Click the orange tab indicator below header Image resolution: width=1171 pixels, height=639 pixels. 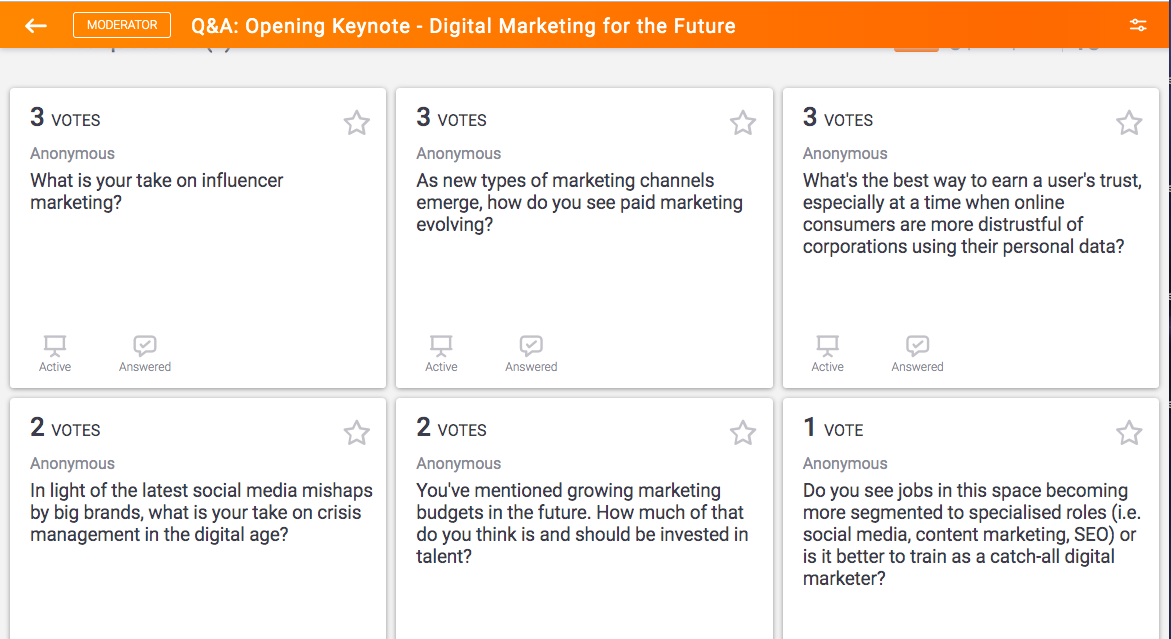(916, 49)
